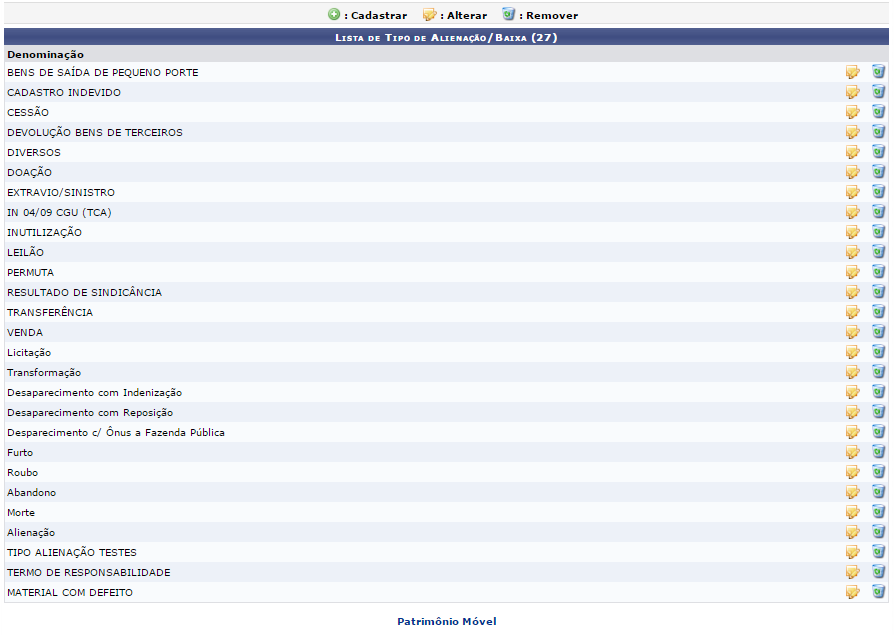Edit the LEILÃO entry
The image size is (894, 635).
(x=852, y=252)
